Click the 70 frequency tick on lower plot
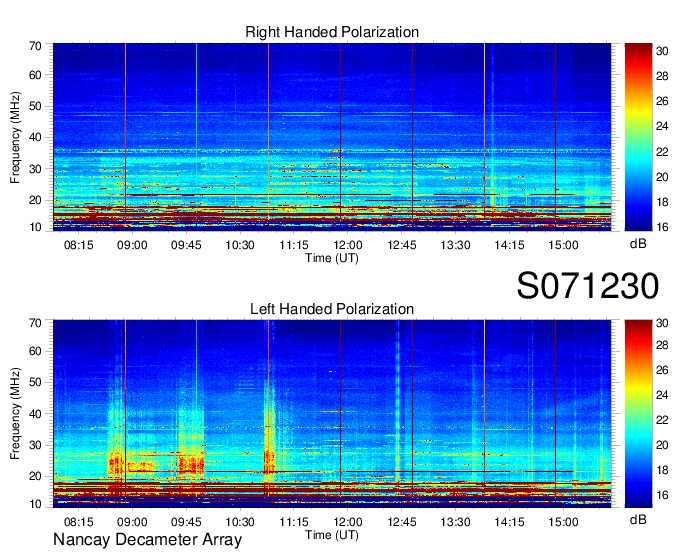Image resolution: width=680 pixels, height=552 pixels. pyautogui.click(x=35, y=323)
